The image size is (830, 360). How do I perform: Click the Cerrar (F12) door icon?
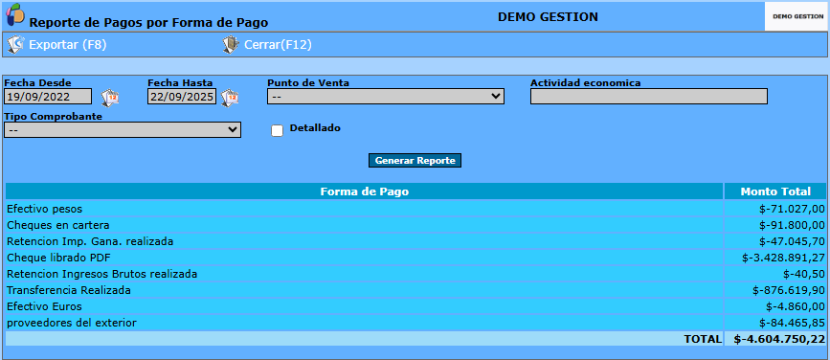(x=230, y=45)
